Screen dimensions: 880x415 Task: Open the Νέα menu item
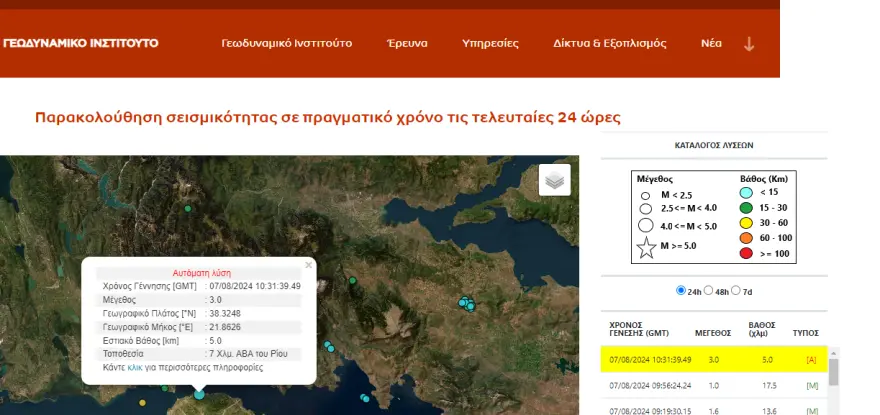711,43
